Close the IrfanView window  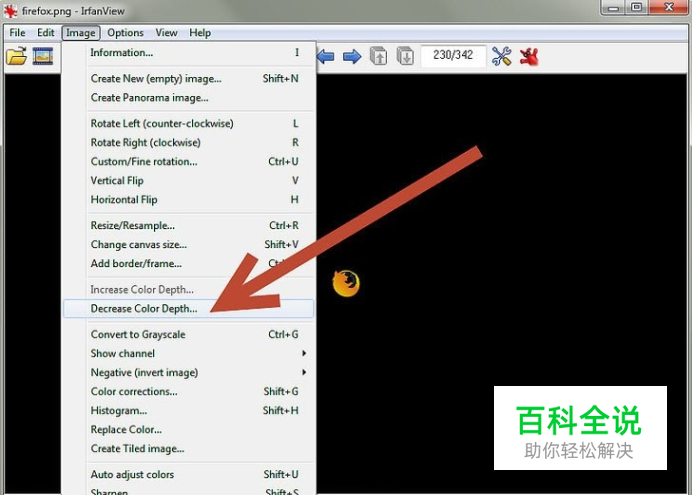pyautogui.click(x=669, y=7)
